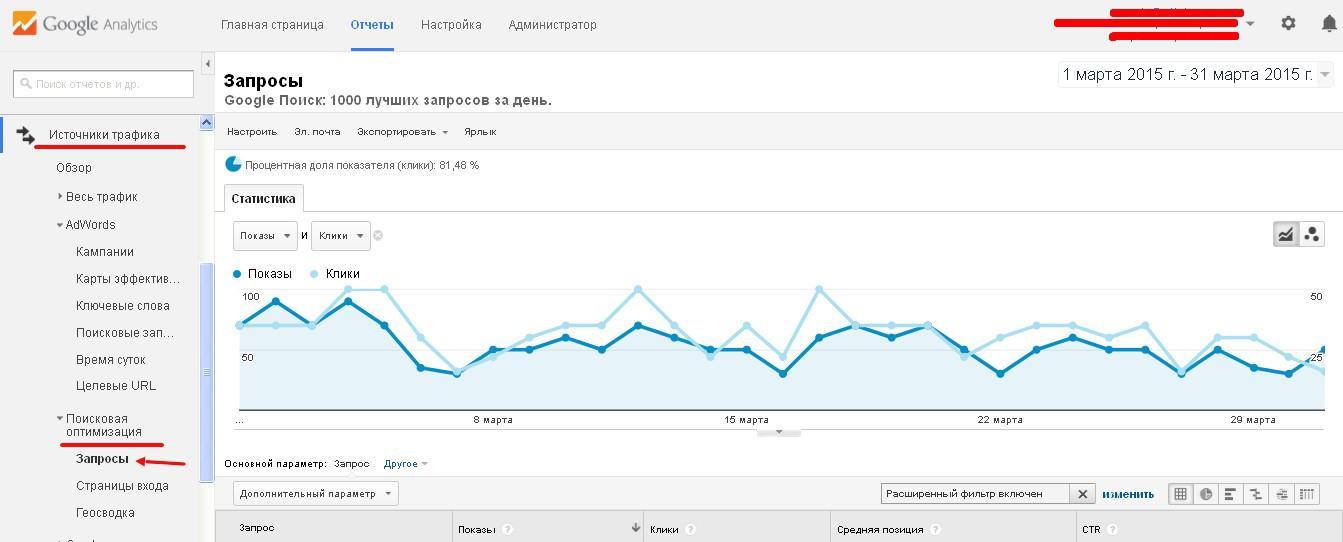
Task: Open the Клики metric dropdown
Action: (x=341, y=236)
